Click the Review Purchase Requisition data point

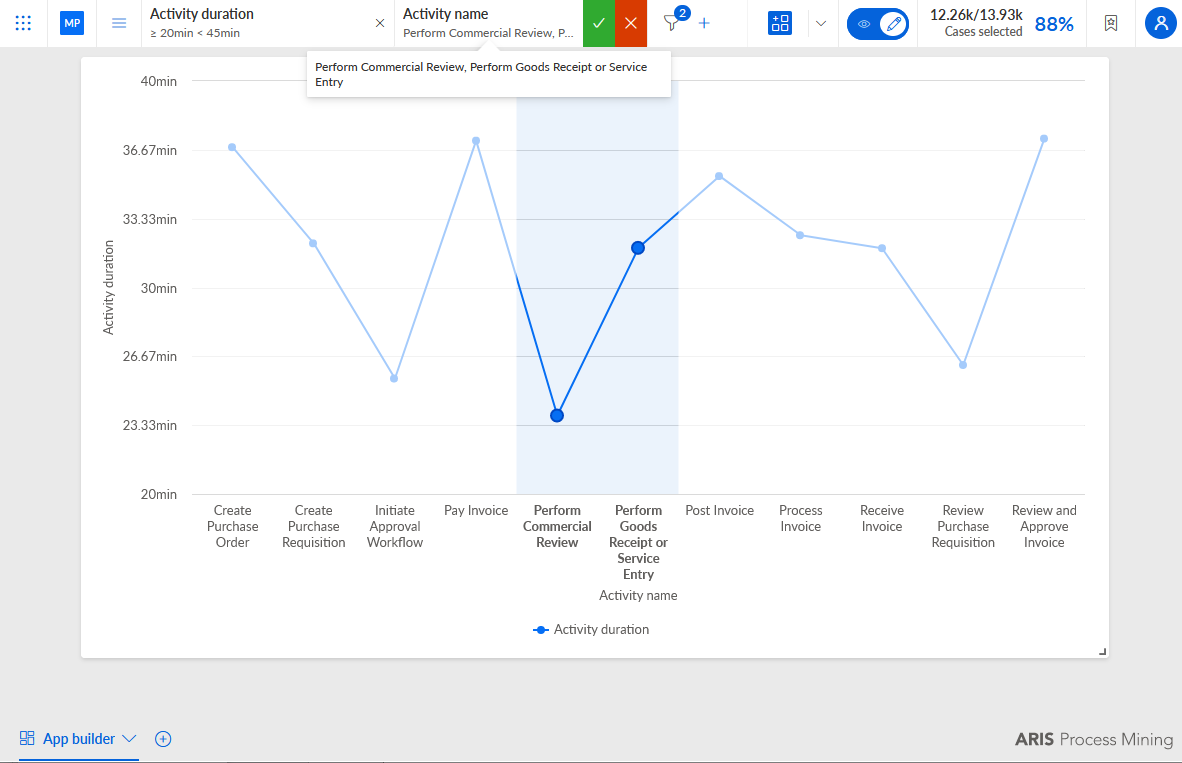click(x=963, y=365)
